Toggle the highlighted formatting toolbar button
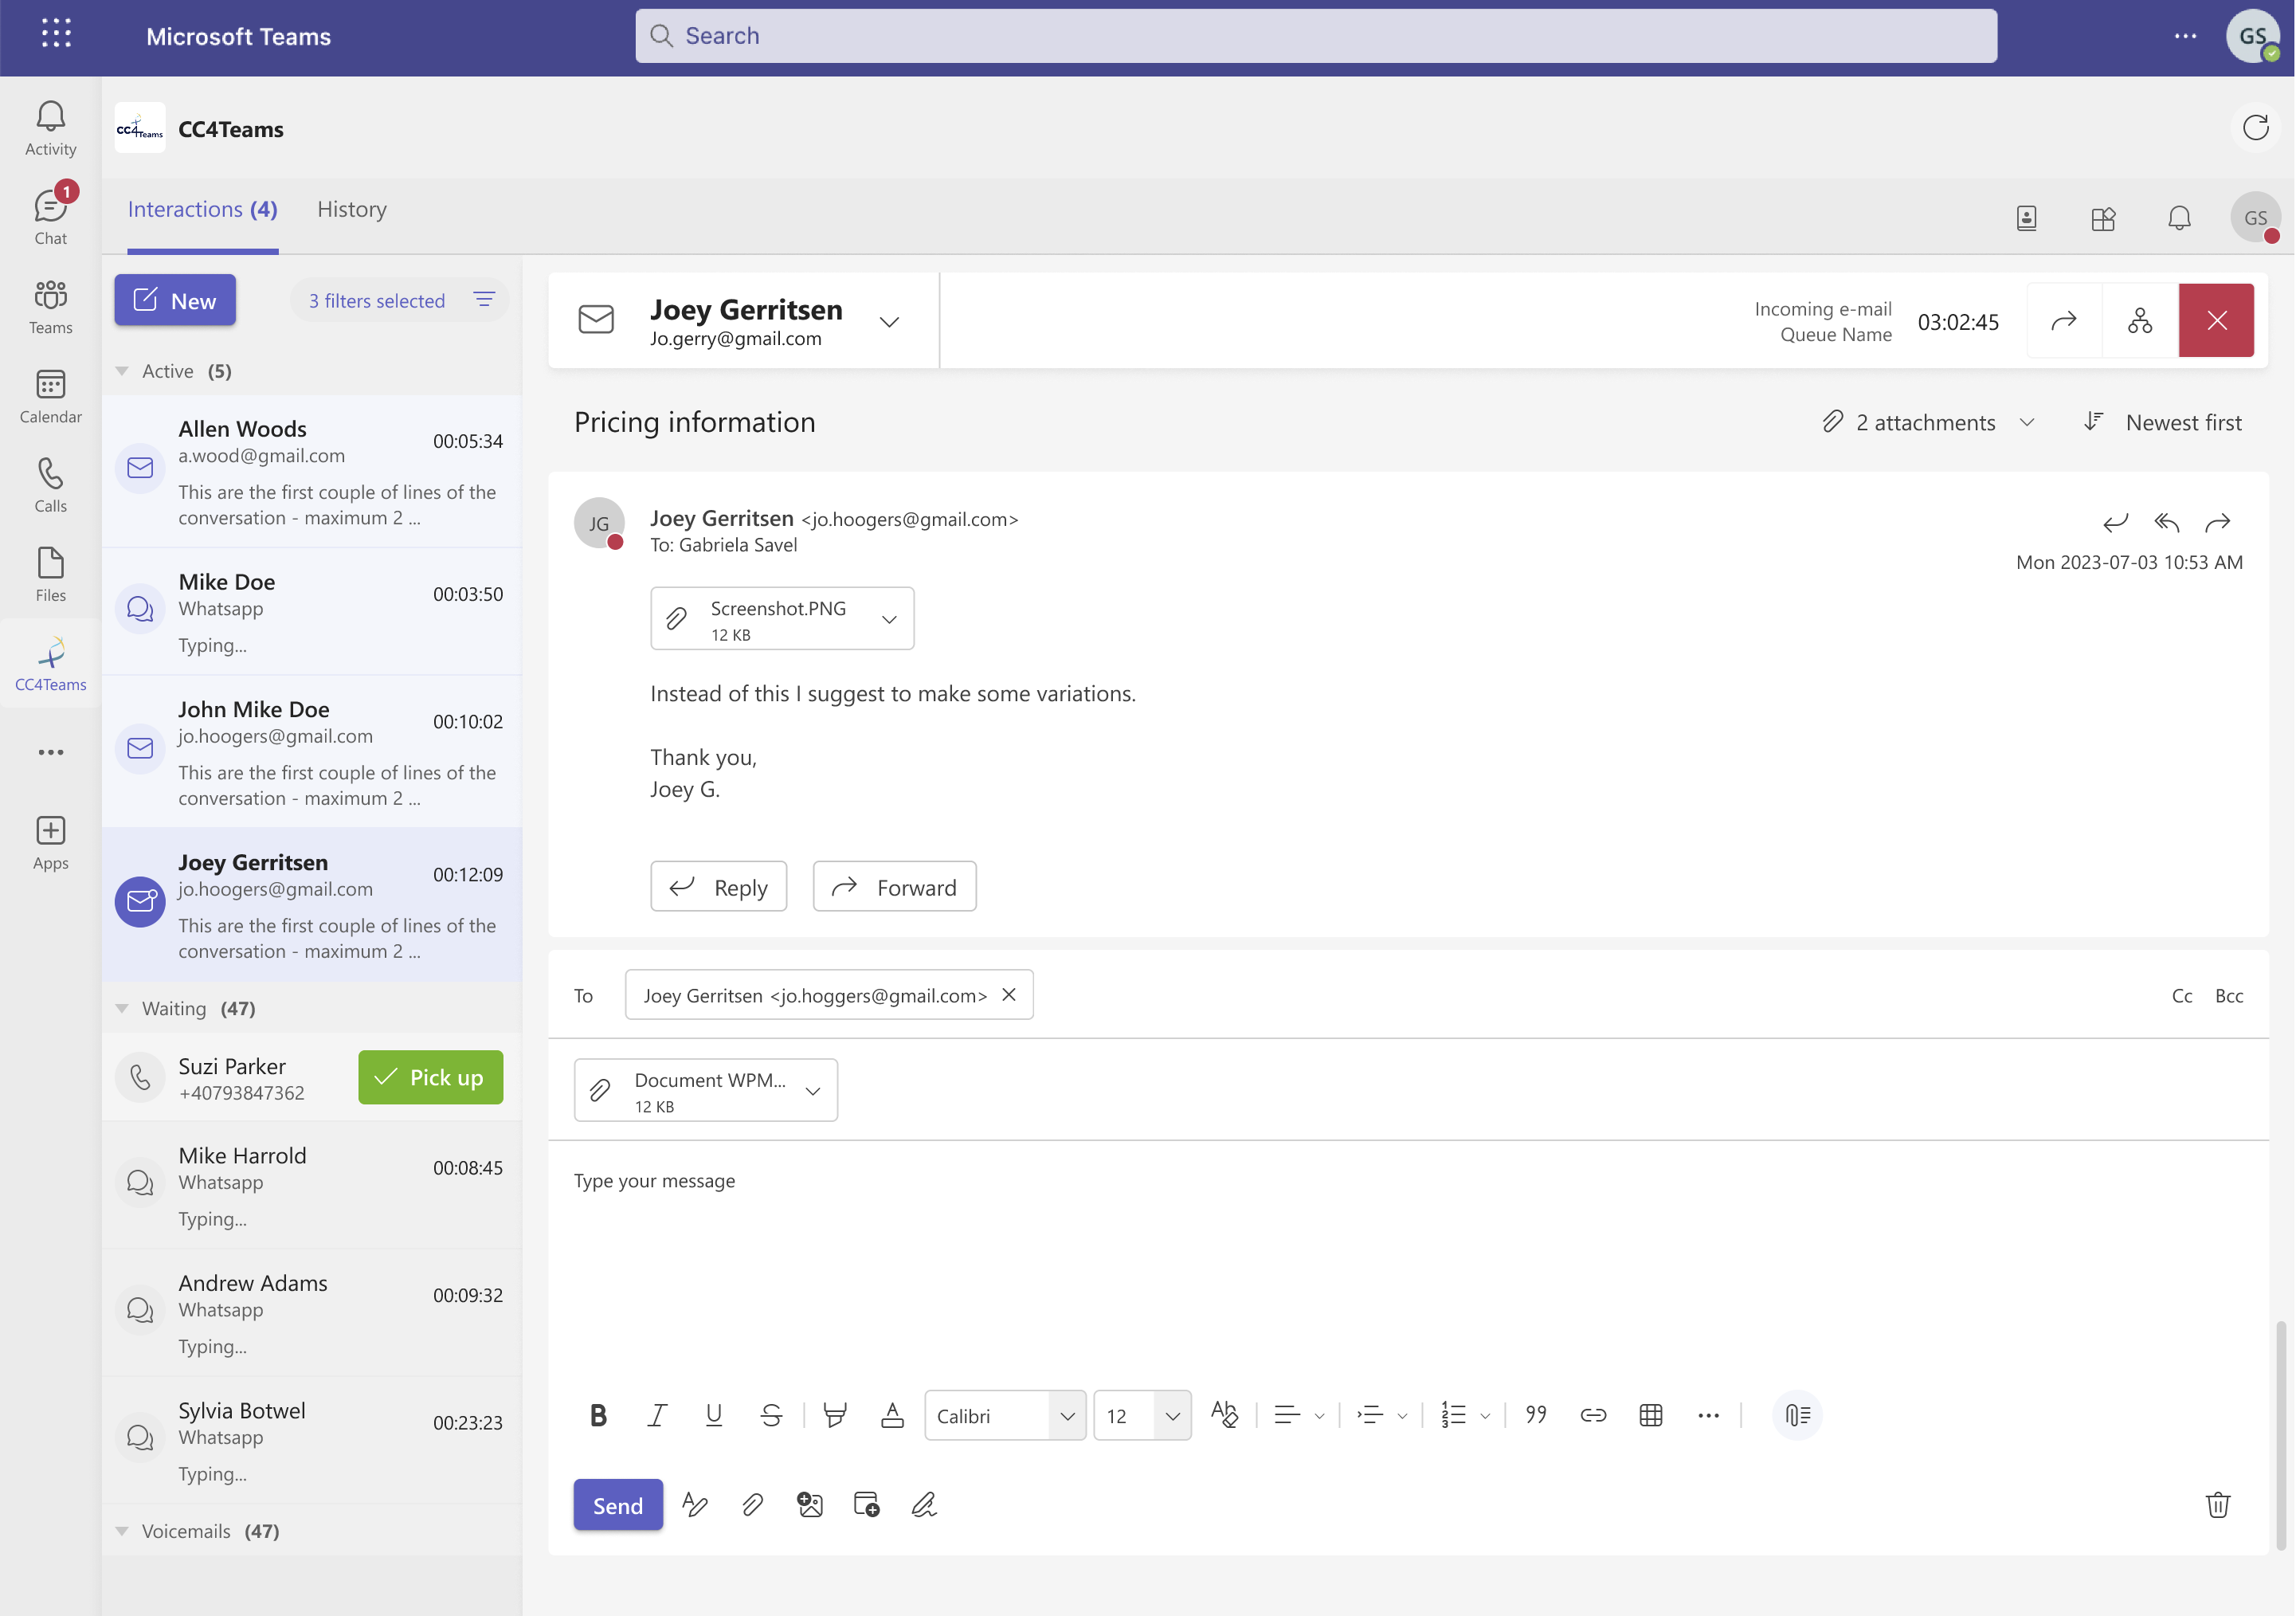 click(1797, 1414)
